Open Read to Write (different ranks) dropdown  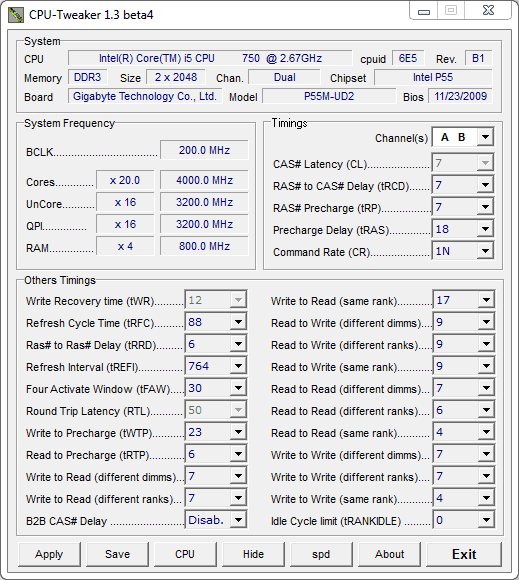point(464,344)
